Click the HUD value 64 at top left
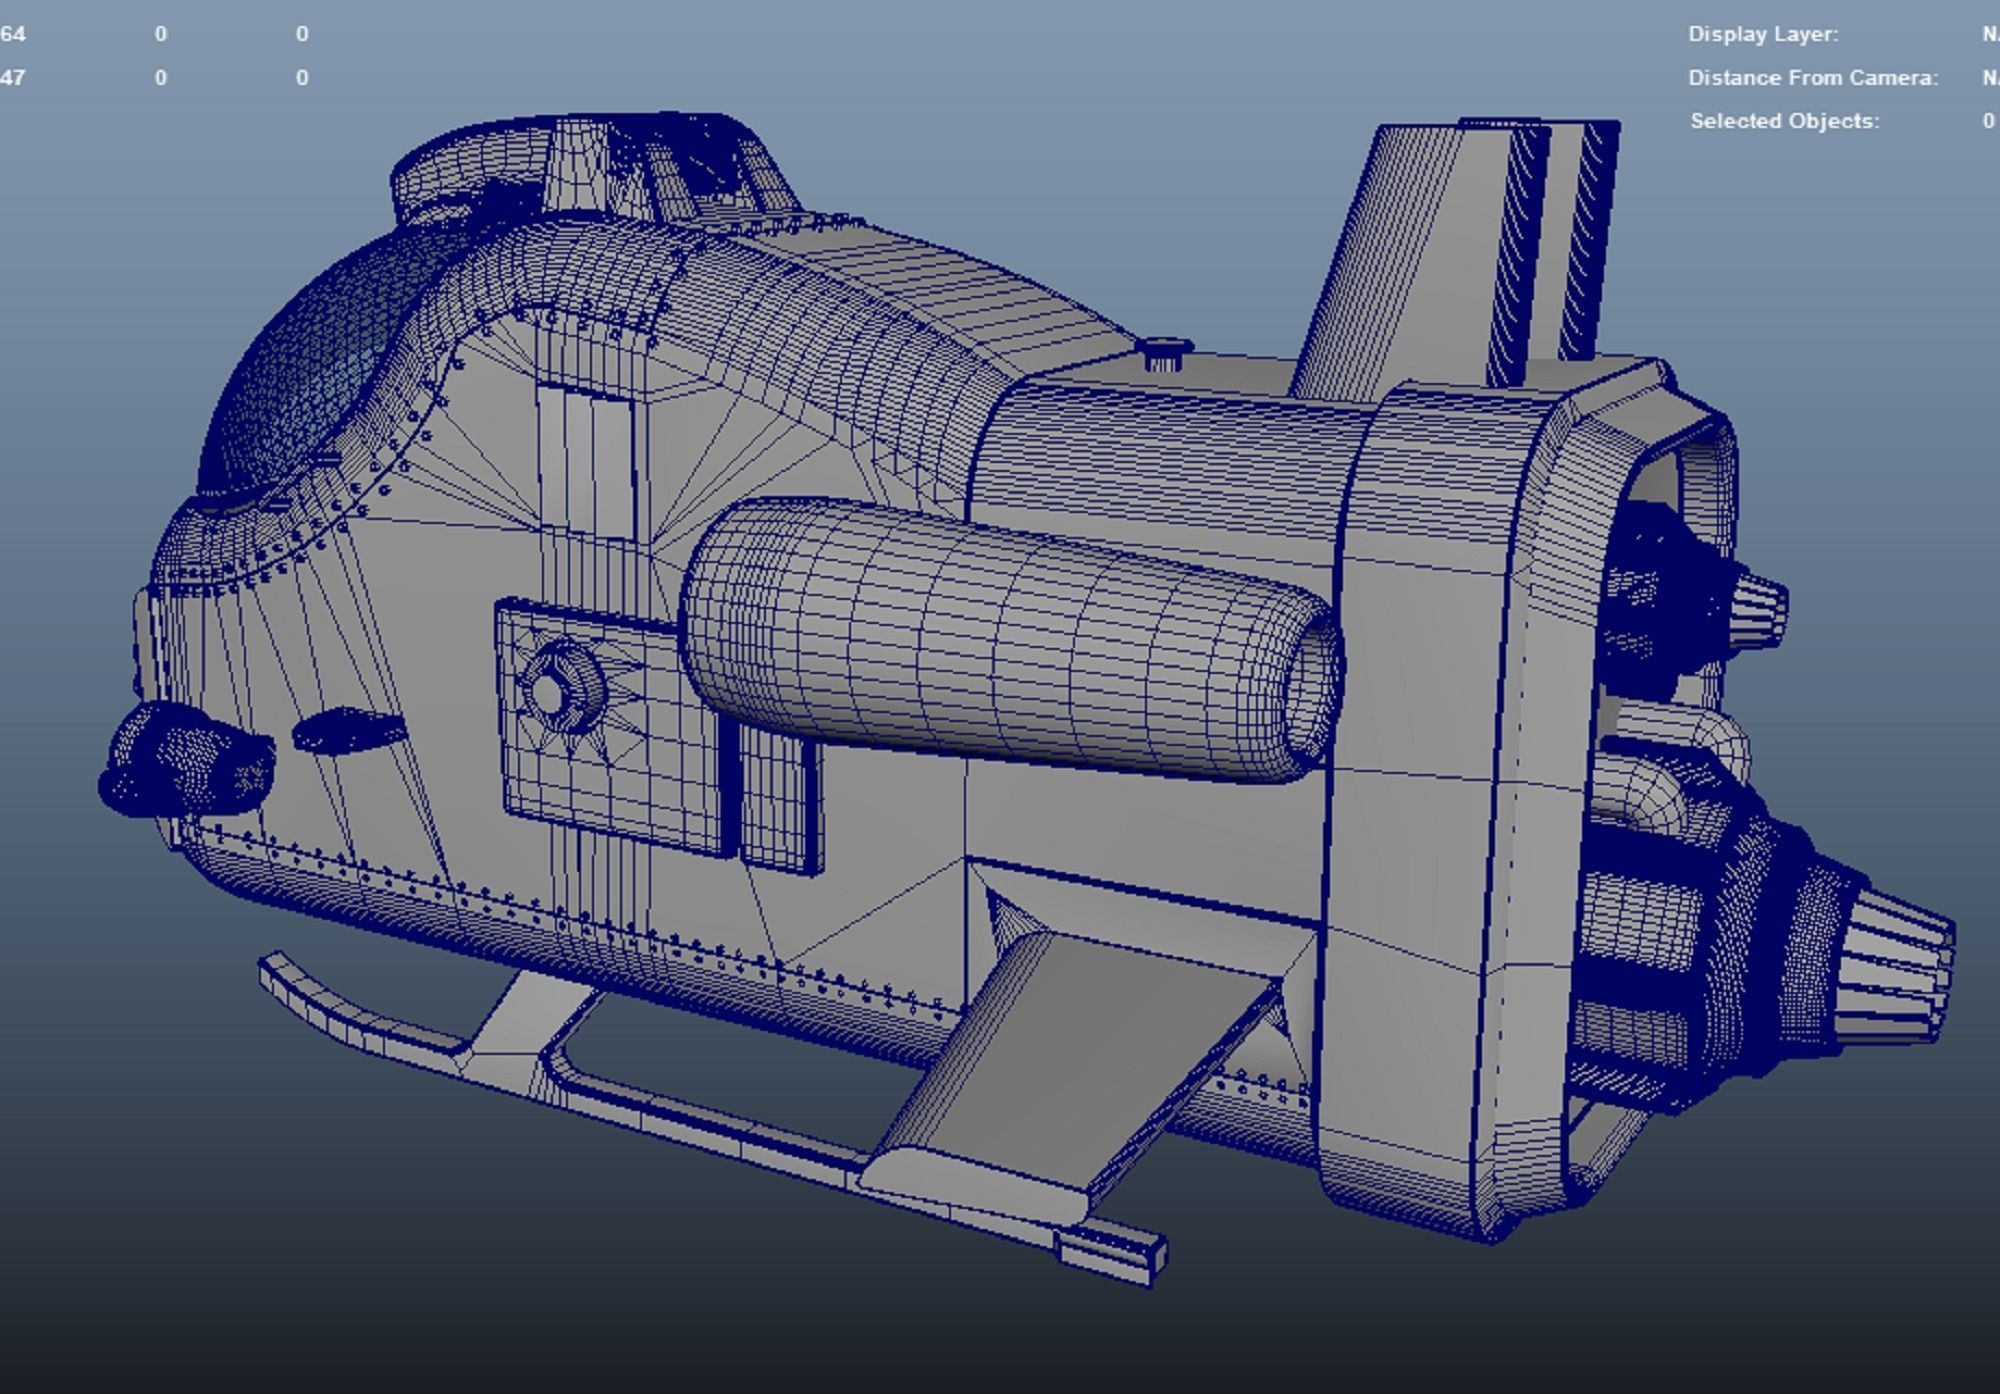This screenshot has height=1394, width=2000. [x=12, y=34]
